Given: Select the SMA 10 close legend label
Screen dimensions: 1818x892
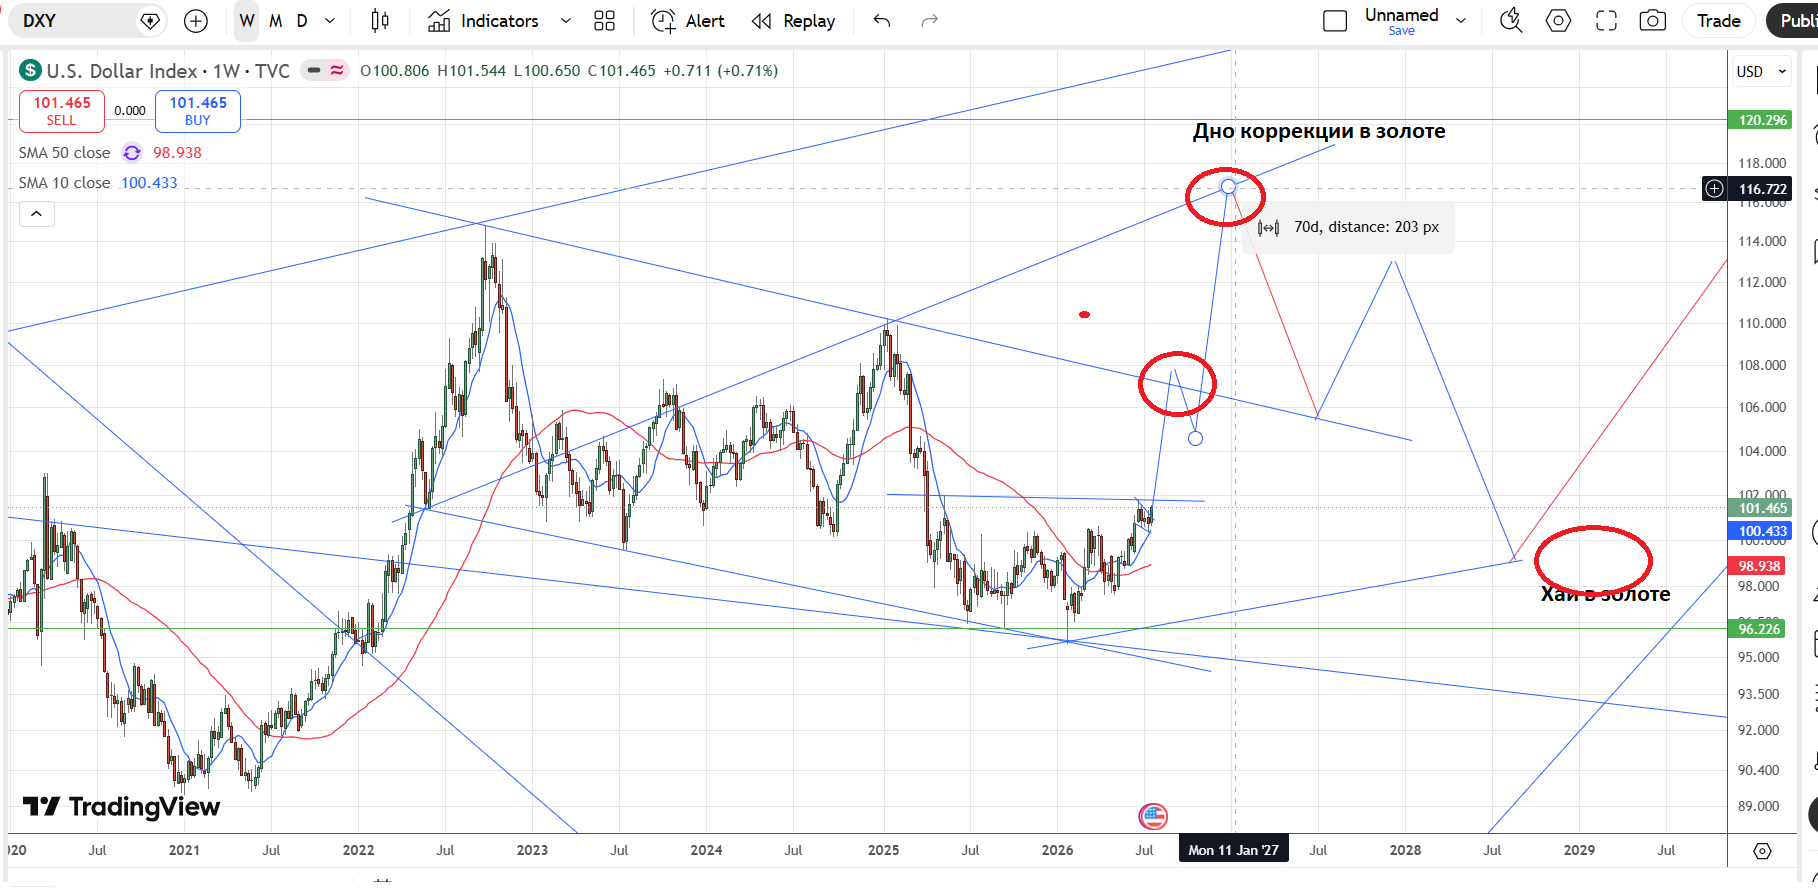Looking at the screenshot, I should 64,183.
